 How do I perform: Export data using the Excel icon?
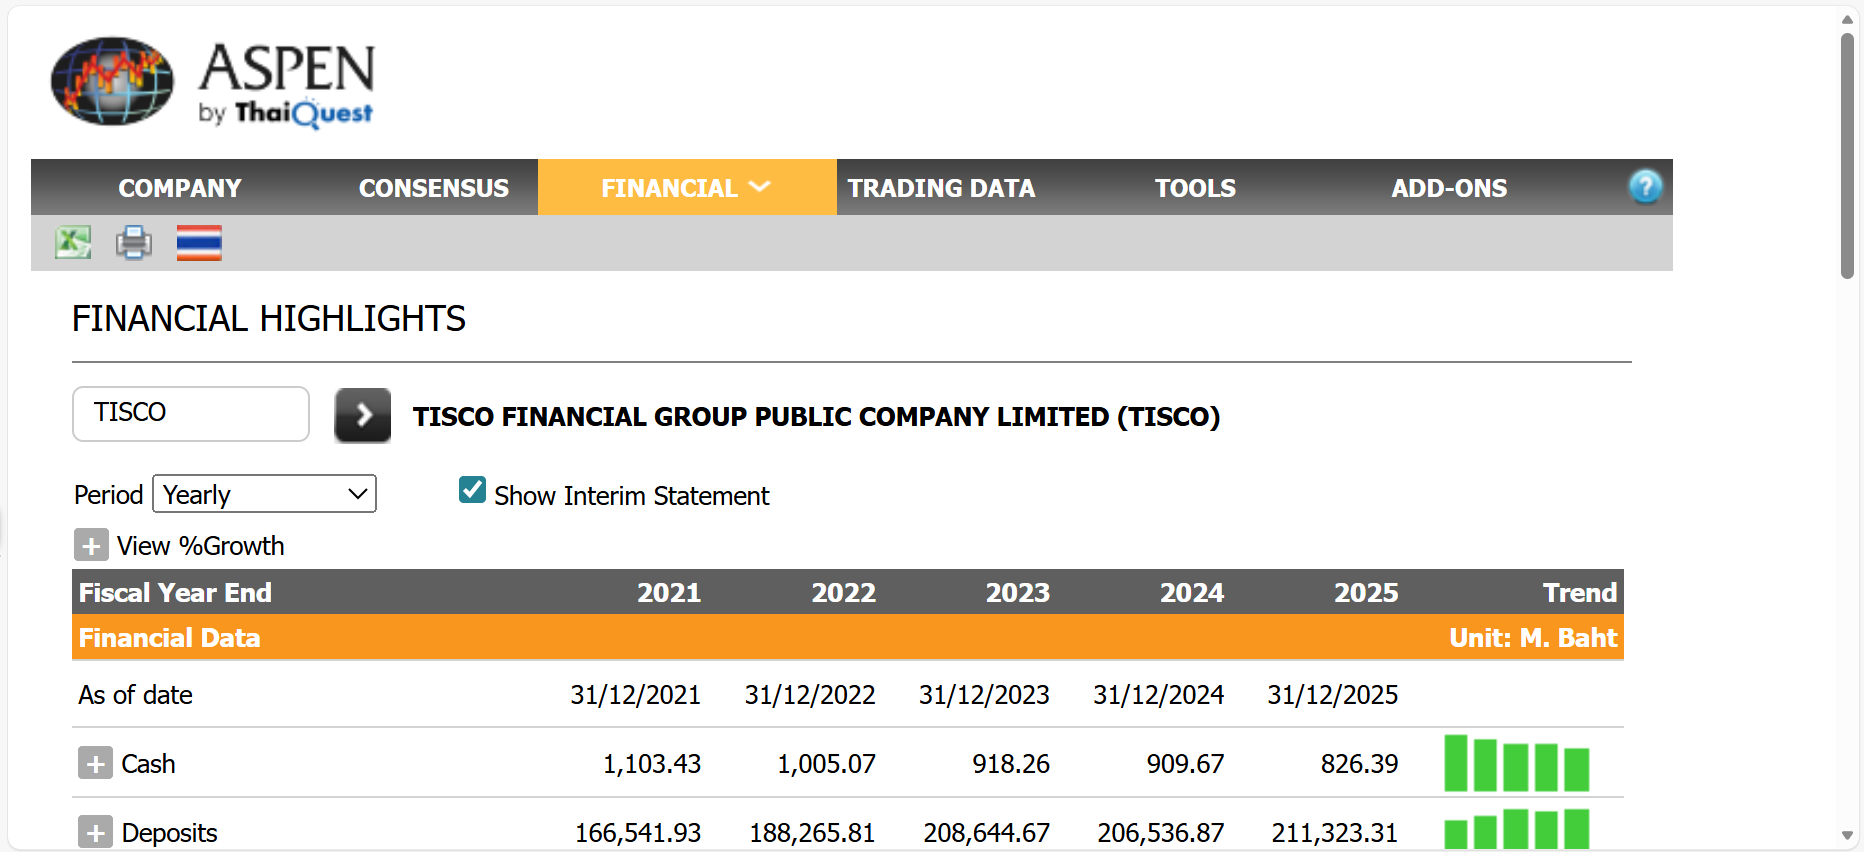pyautogui.click(x=73, y=242)
